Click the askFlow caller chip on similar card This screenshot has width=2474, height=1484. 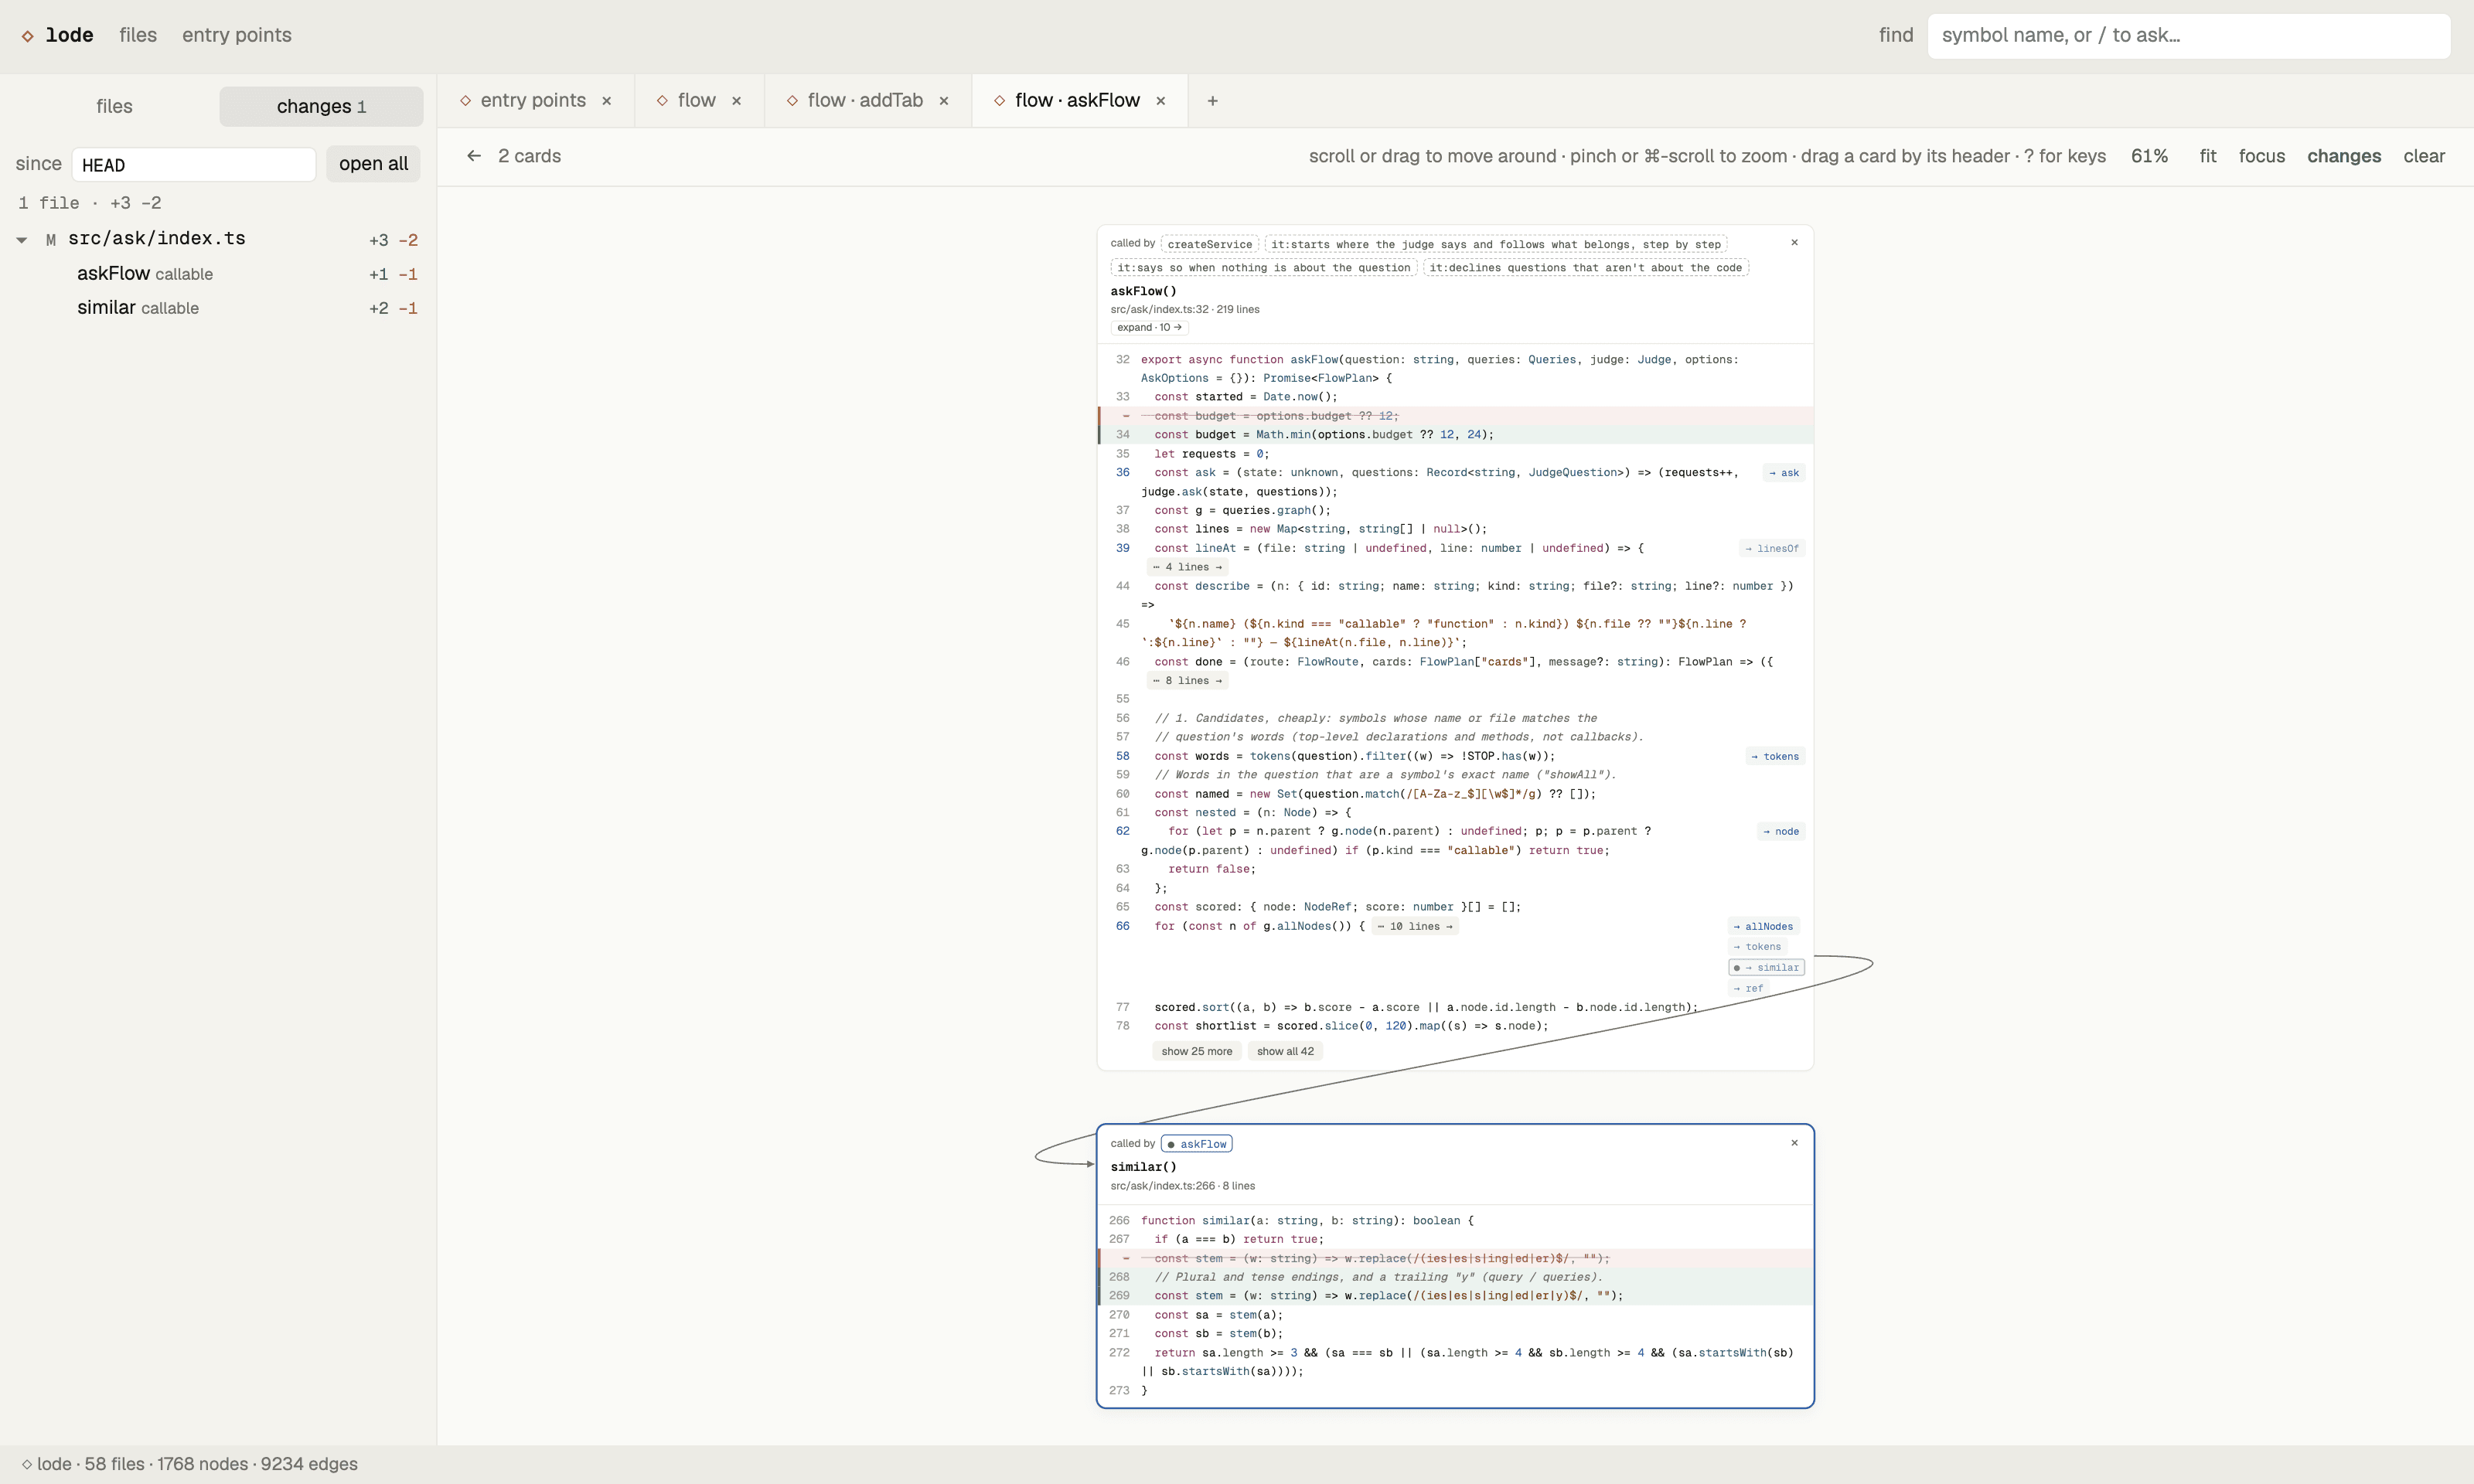coord(1196,1144)
